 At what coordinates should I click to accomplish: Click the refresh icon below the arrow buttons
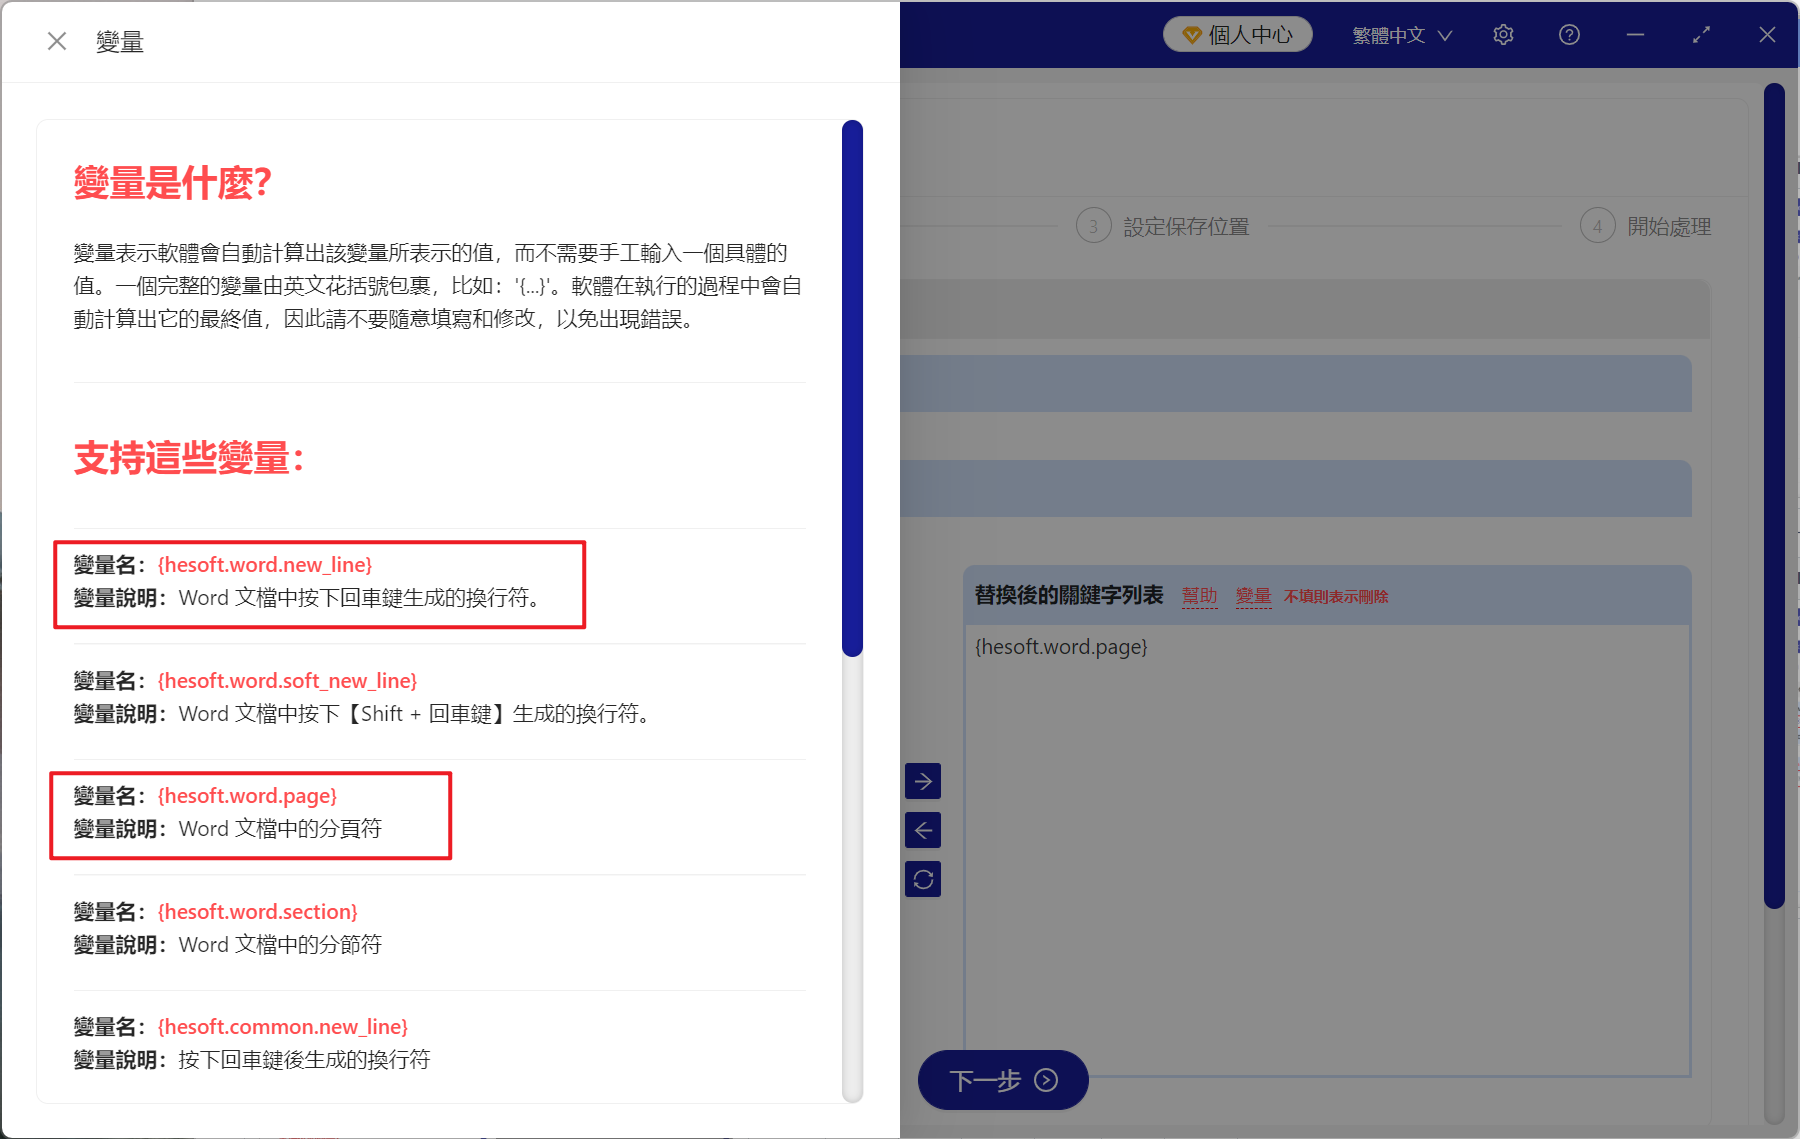point(923,879)
